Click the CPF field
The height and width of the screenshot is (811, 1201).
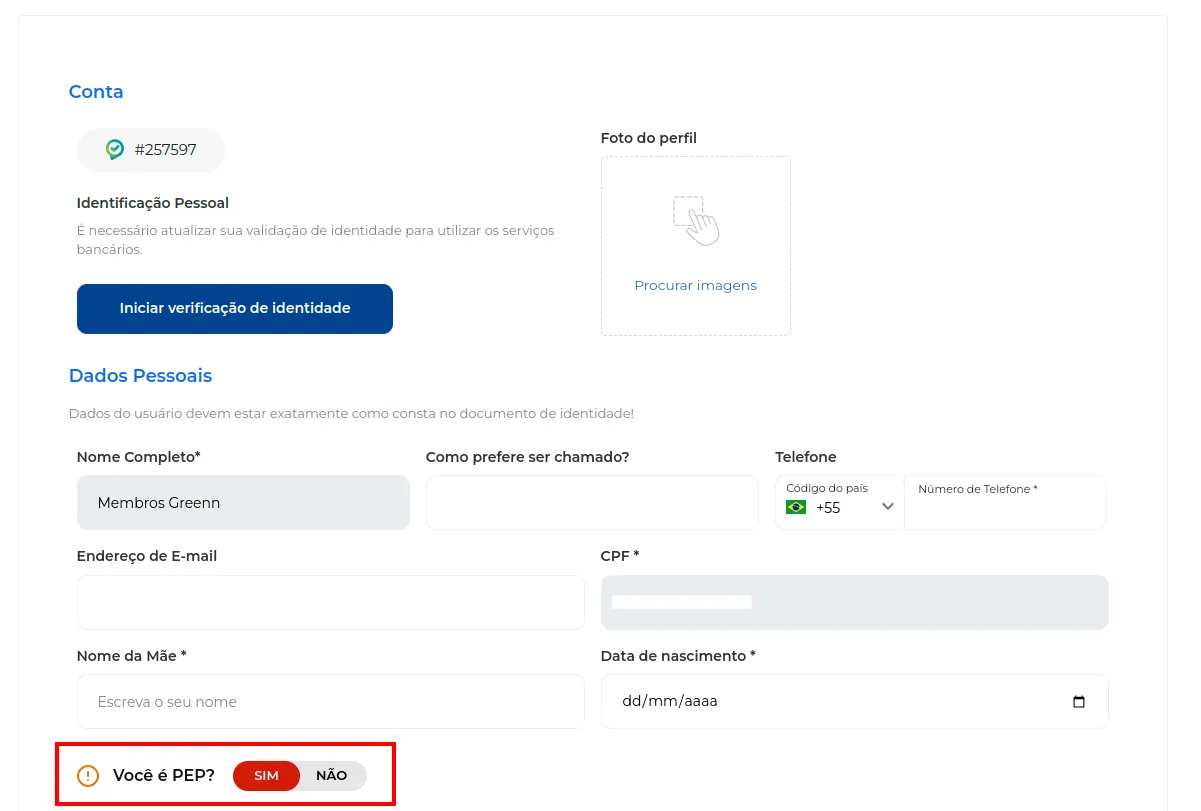(x=855, y=602)
